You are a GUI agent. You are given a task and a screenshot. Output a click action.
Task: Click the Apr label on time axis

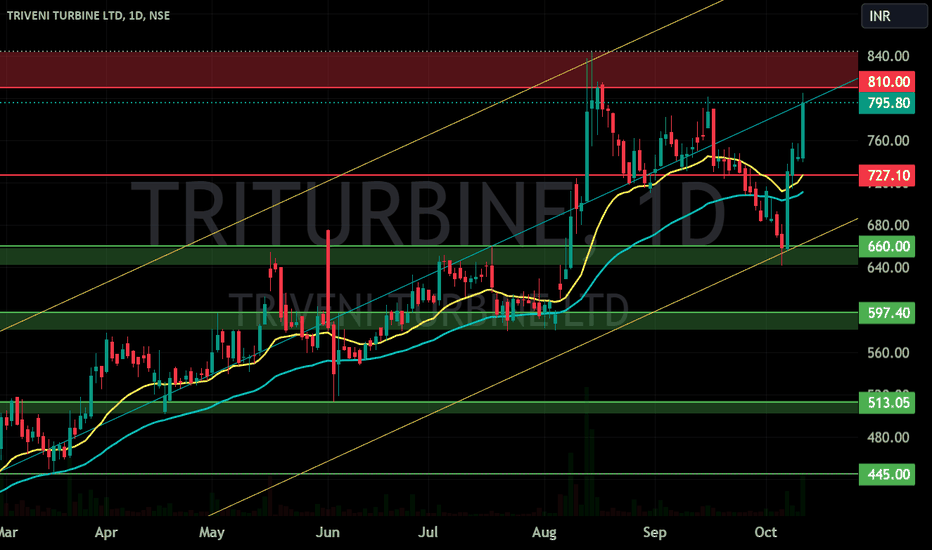(106, 532)
